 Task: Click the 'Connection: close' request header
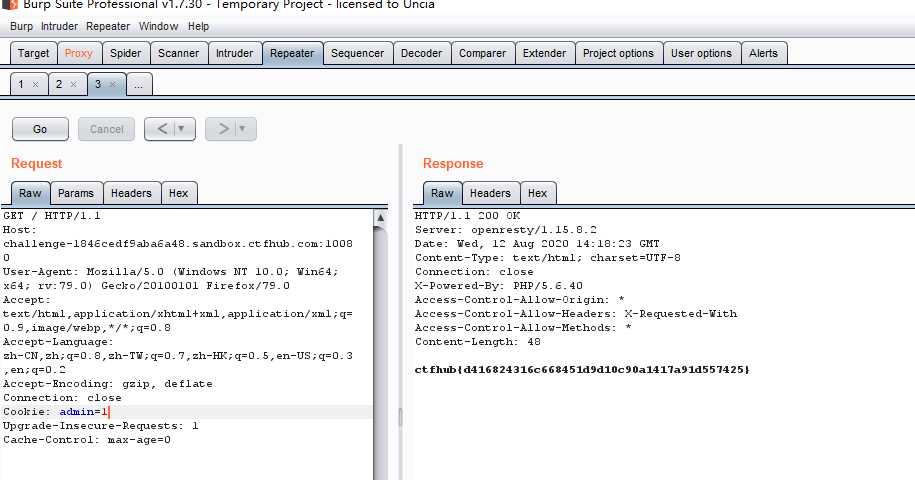[62, 398]
